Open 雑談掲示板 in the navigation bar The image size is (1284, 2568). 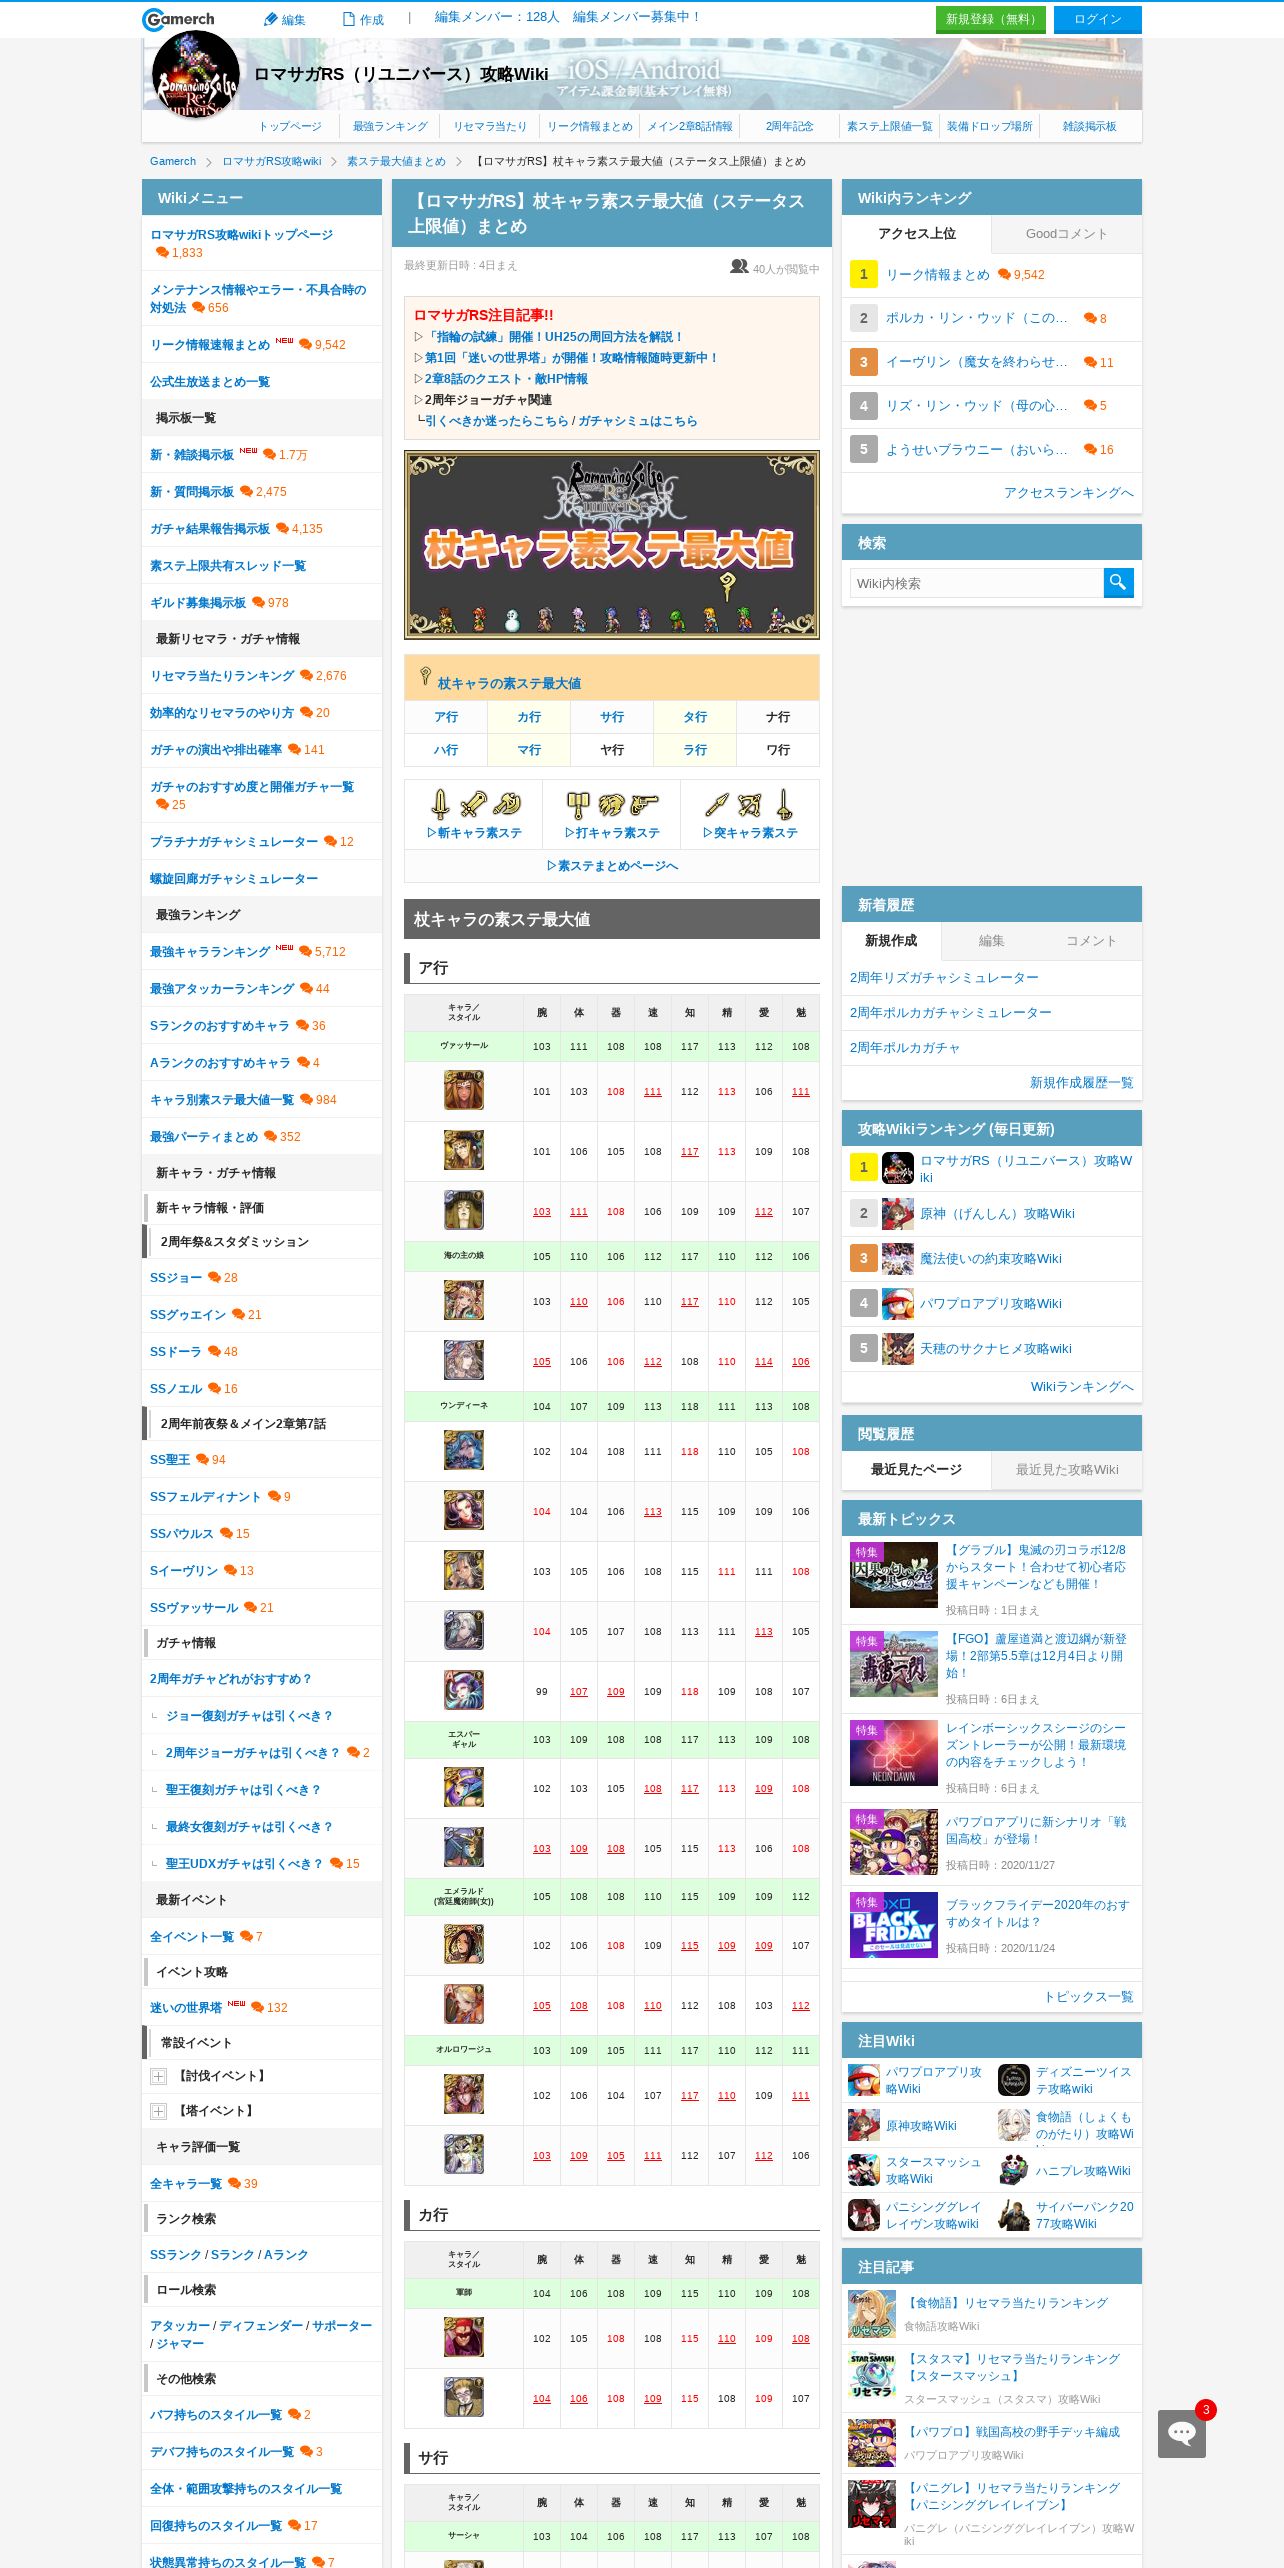1089,127
